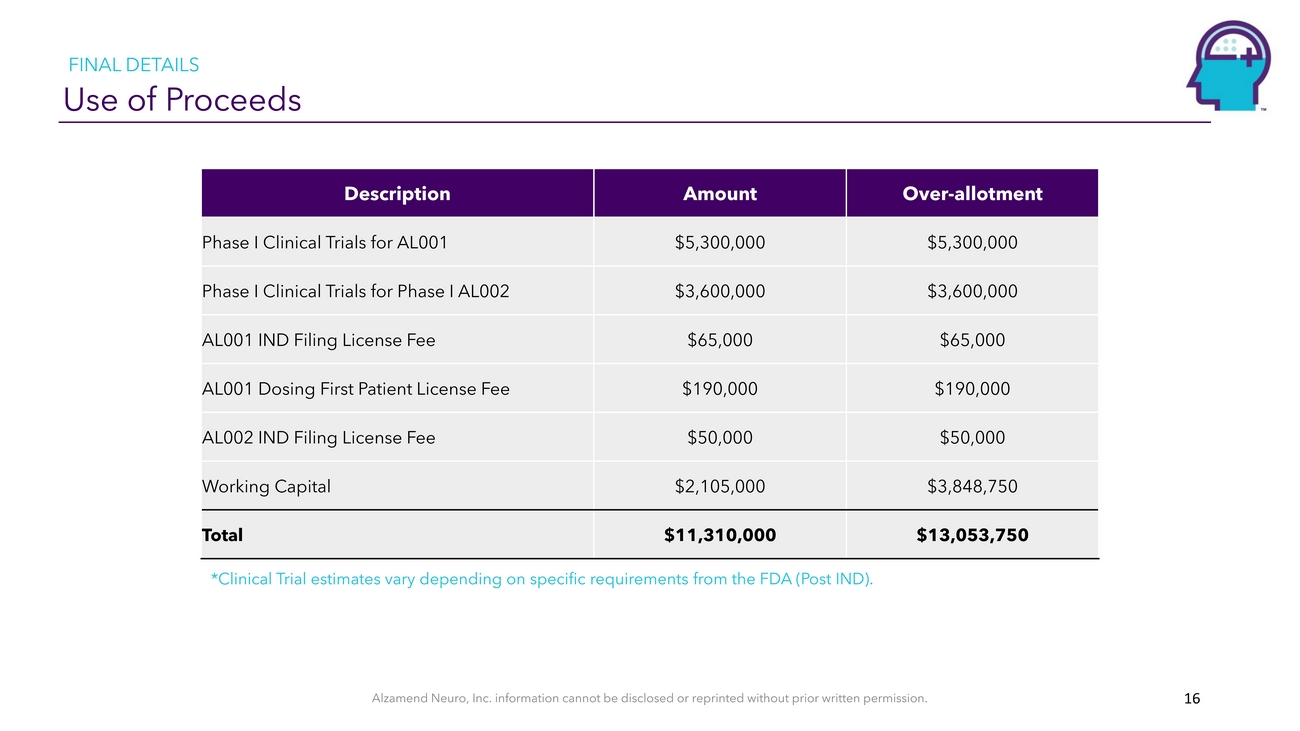Click the Alzamend Neuro disclosure footer text

tap(649, 699)
